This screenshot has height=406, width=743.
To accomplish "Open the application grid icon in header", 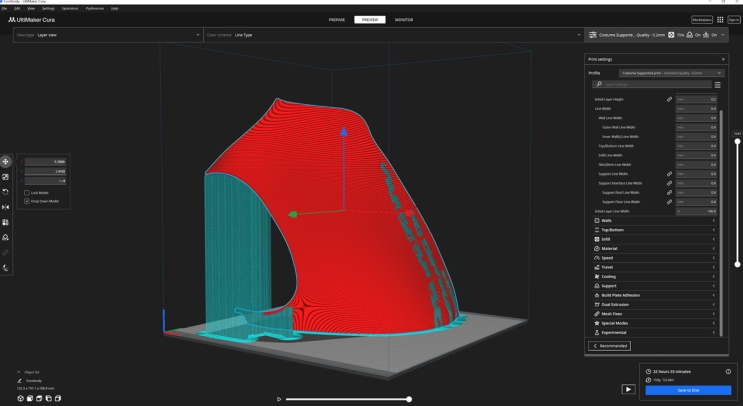I will click(720, 19).
